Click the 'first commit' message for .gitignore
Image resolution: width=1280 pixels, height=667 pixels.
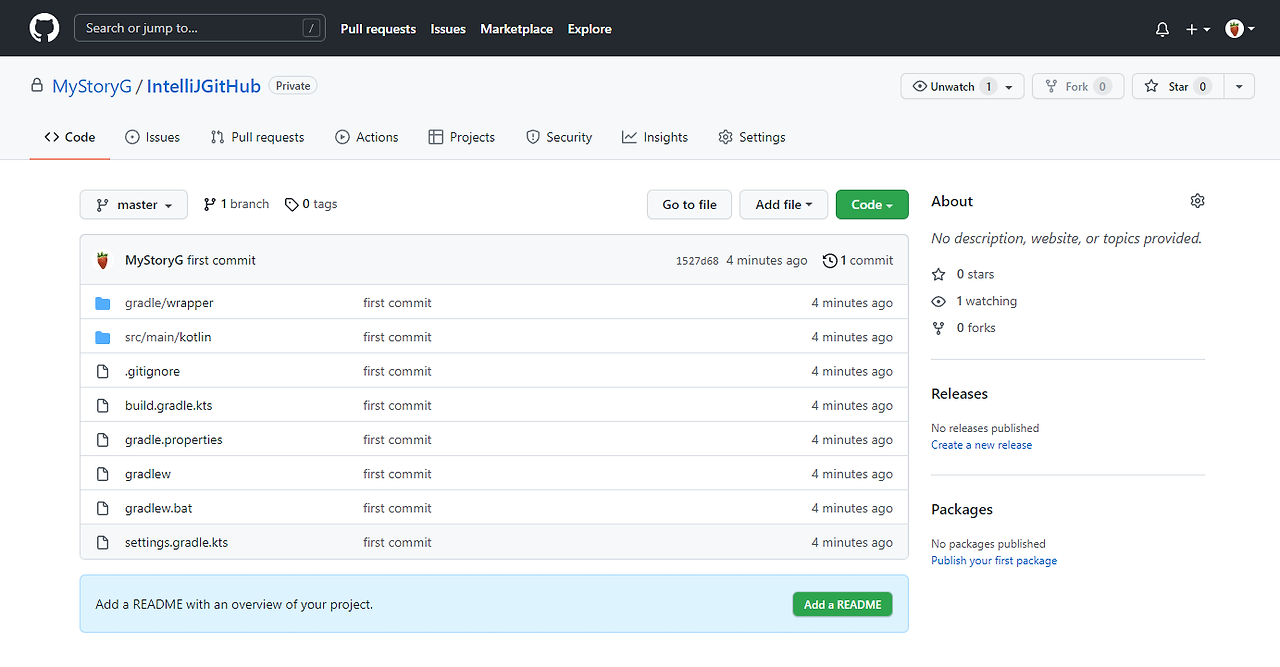click(397, 371)
